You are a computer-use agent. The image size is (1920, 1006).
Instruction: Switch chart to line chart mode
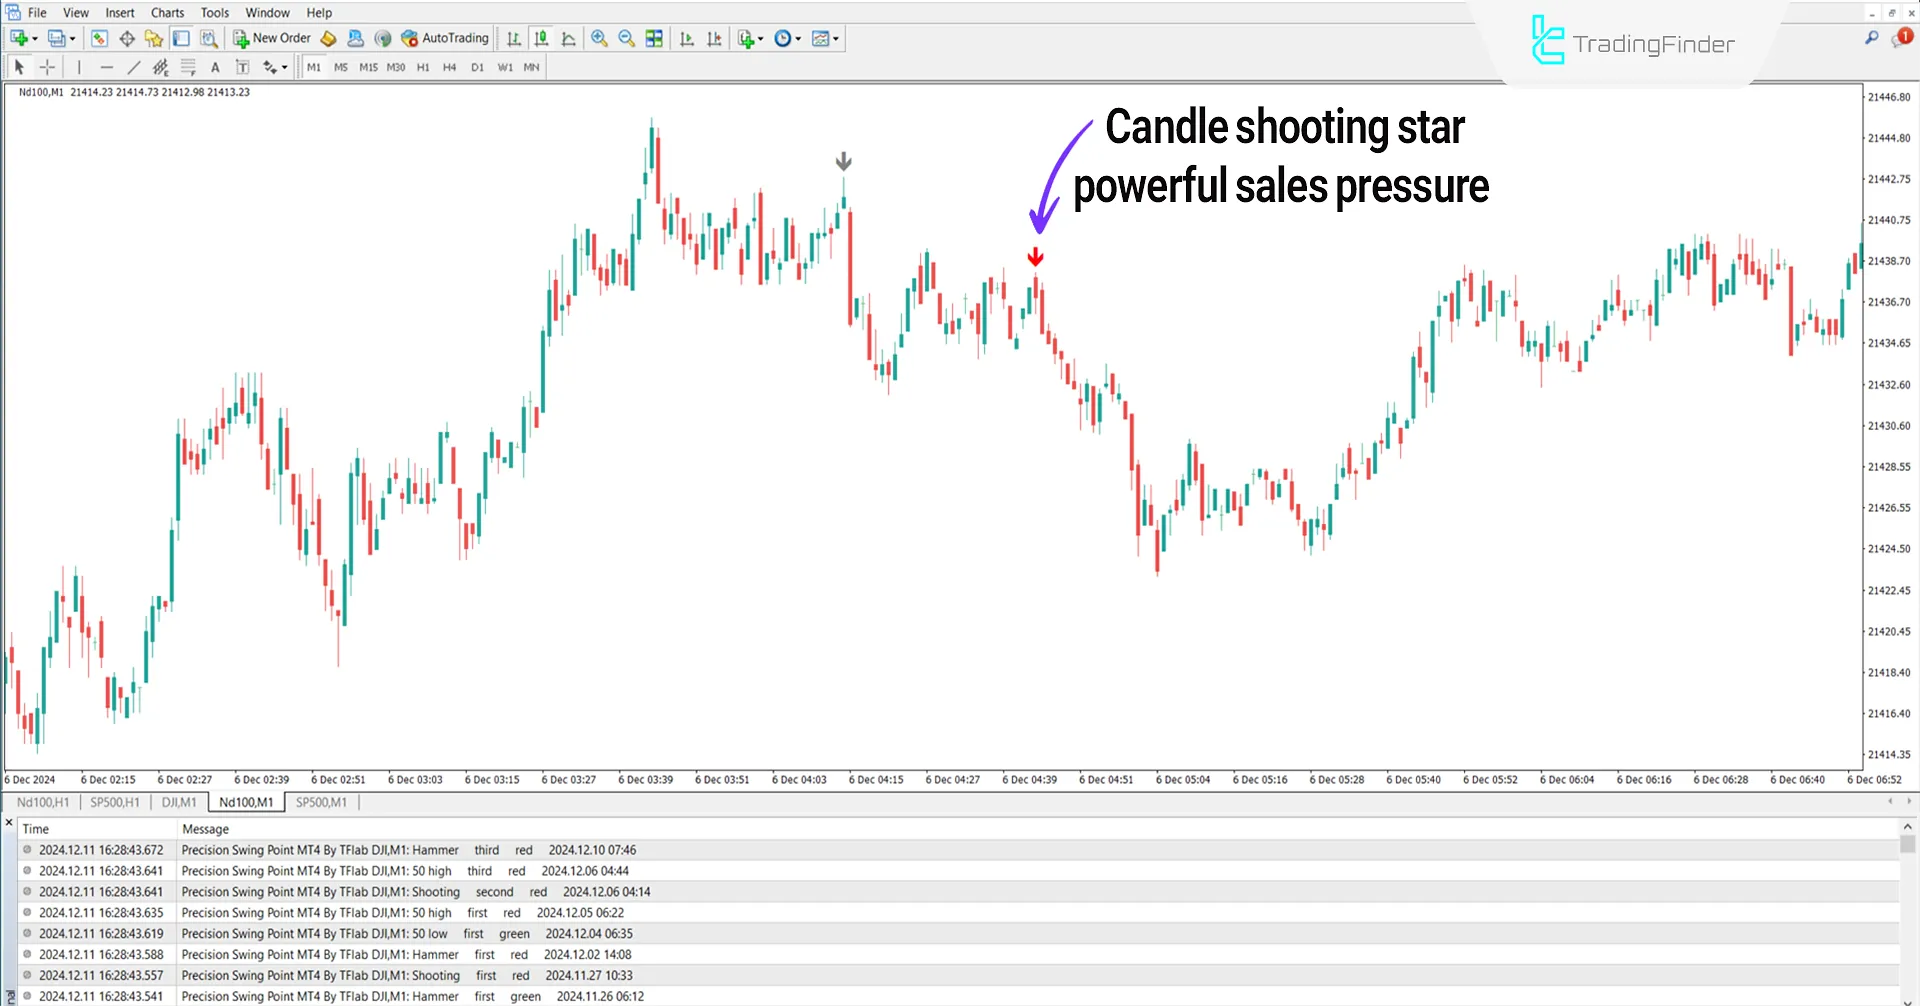(568, 38)
